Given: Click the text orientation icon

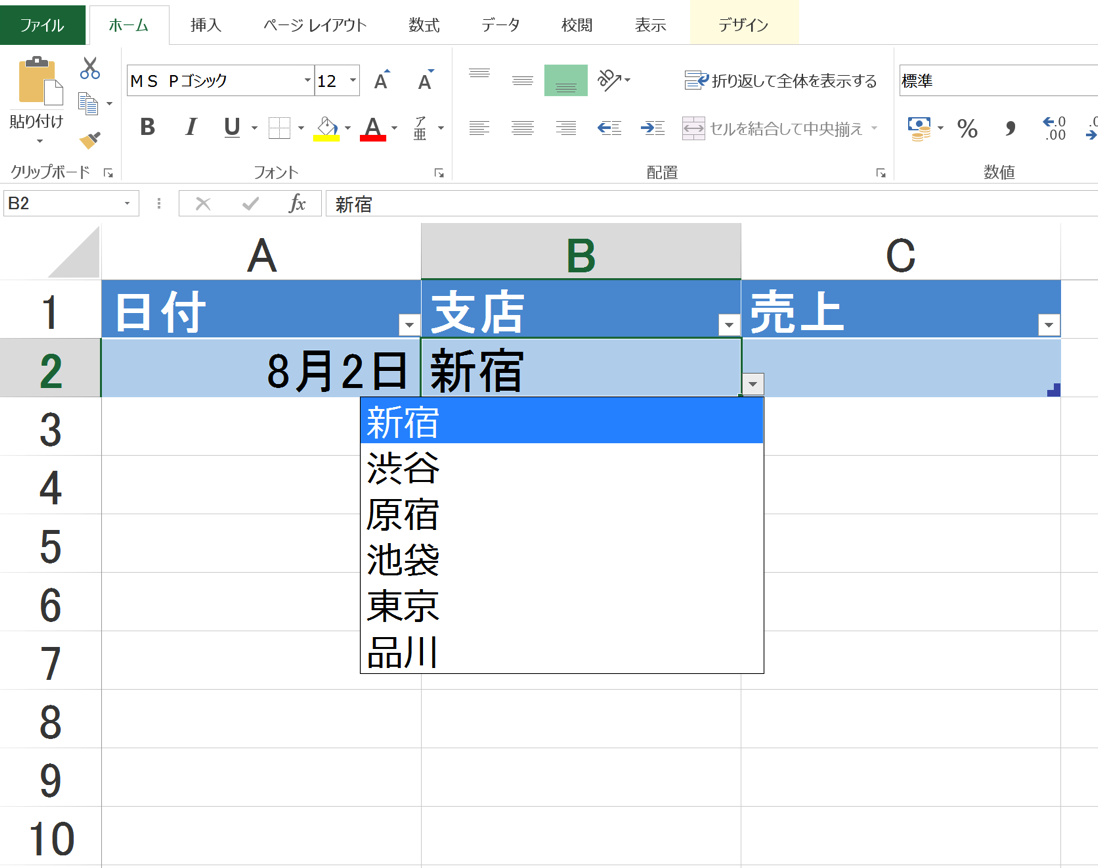Looking at the screenshot, I should [609, 80].
